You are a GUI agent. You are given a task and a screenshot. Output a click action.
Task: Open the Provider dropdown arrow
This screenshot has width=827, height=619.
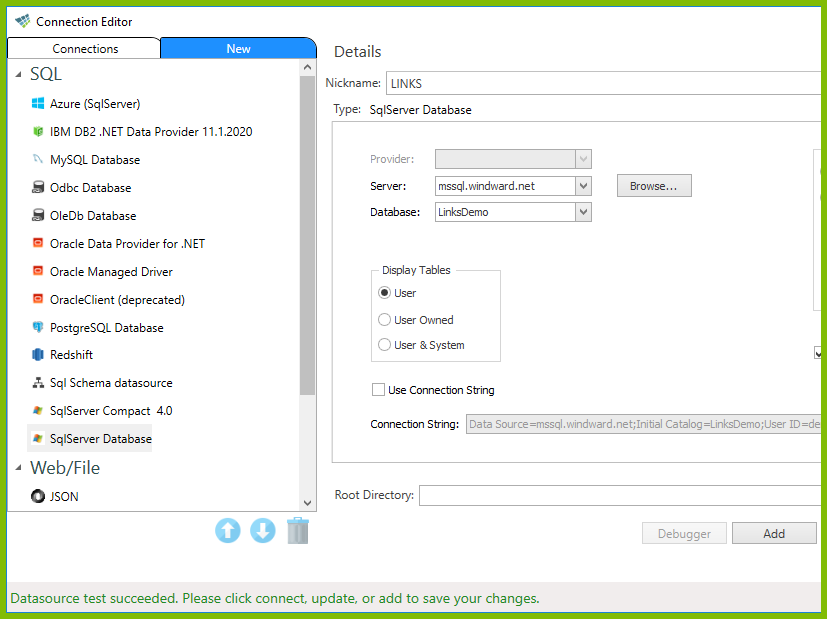tap(583, 159)
